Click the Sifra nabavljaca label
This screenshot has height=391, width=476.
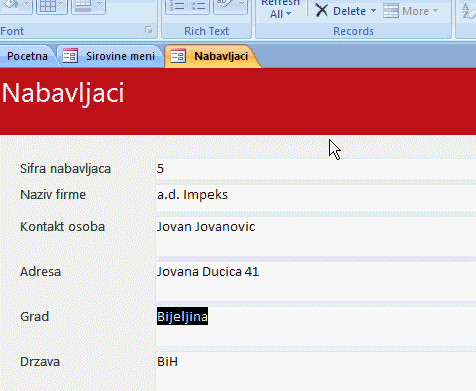65,169
